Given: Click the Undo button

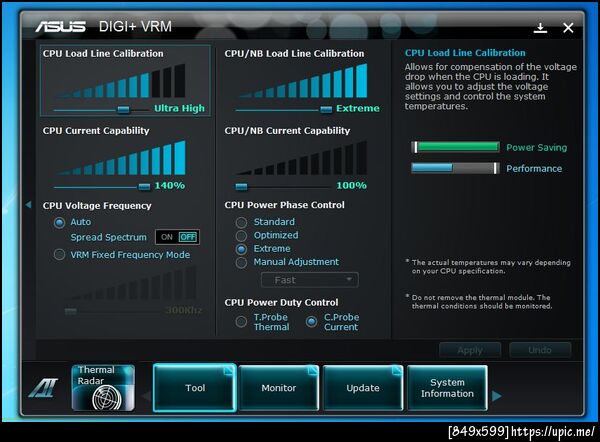Looking at the screenshot, I should [x=540, y=350].
